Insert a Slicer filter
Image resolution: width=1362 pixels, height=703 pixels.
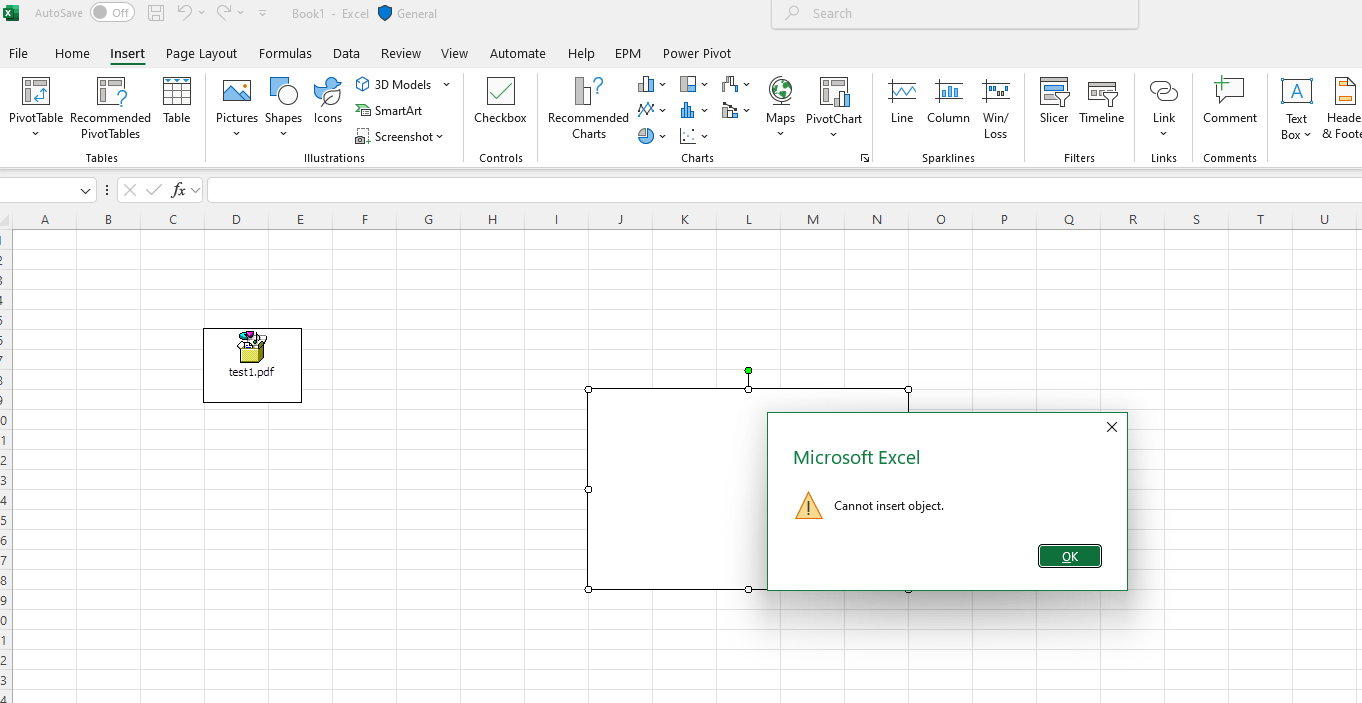(1054, 101)
